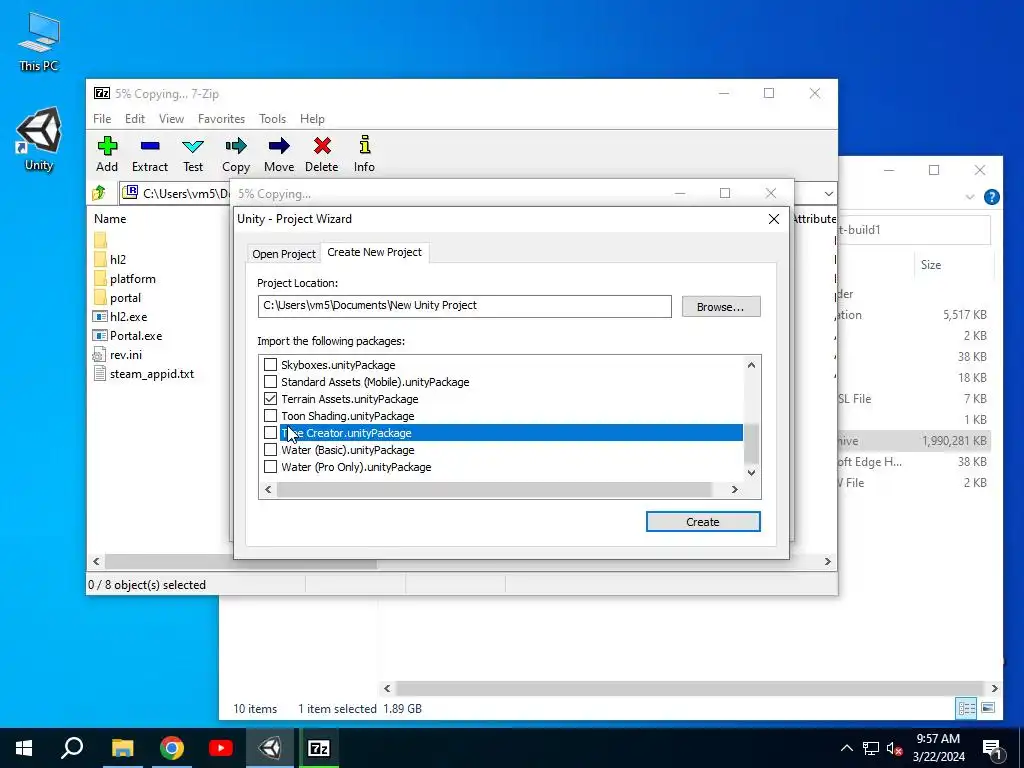1024x768 pixels.
Task: Click the Create button
Action: [703, 522]
